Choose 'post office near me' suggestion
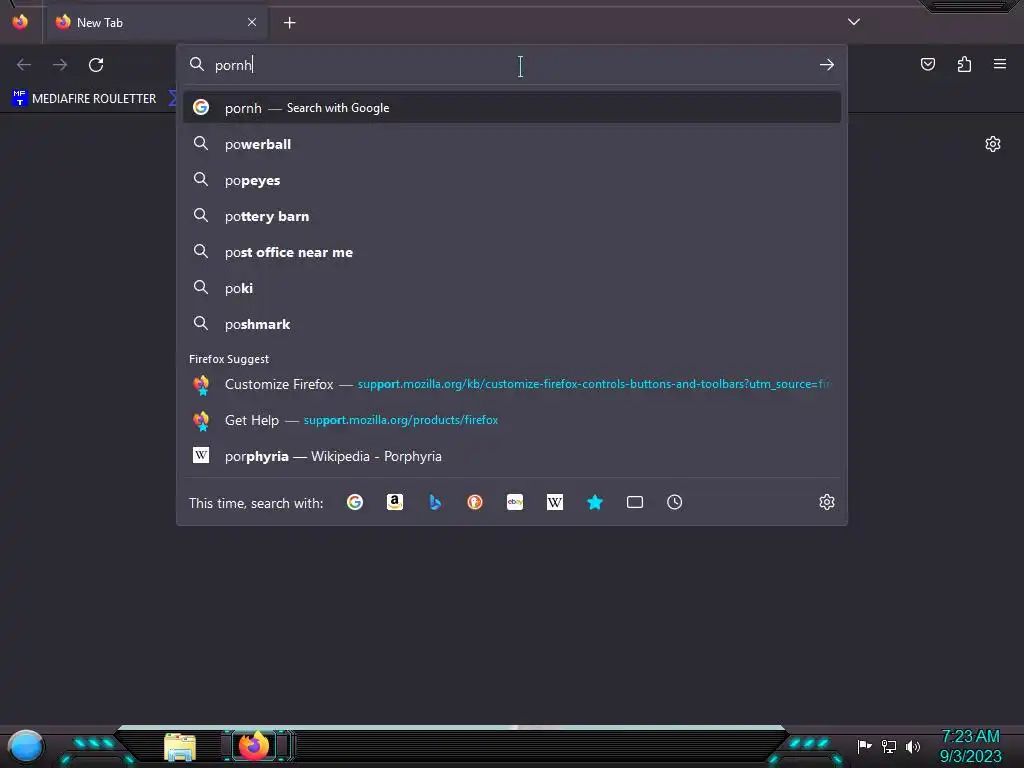Screen dimensions: 1024x768 512,252
